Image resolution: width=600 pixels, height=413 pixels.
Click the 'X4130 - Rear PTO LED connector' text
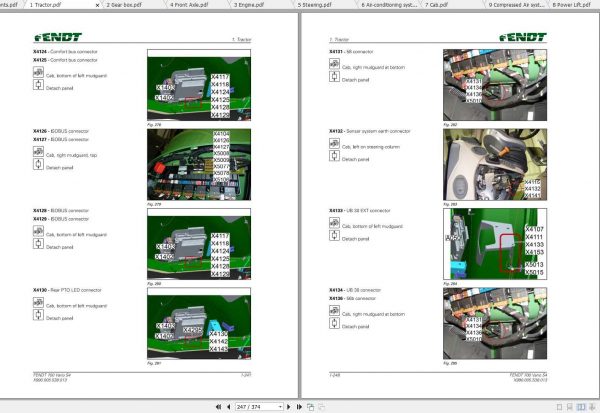[67, 290]
